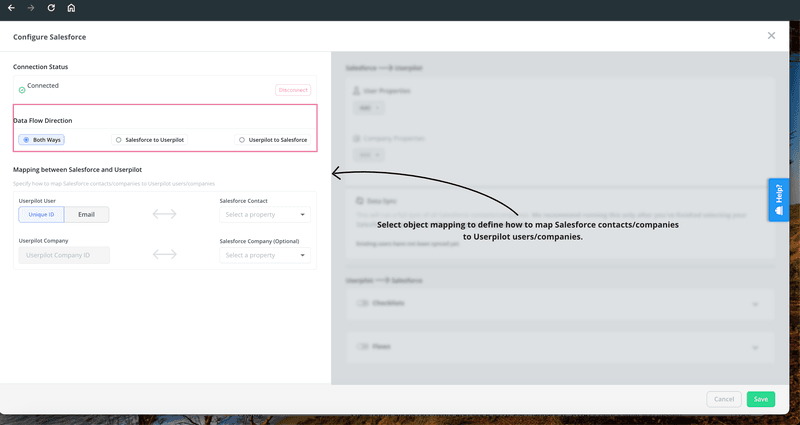Switch Userpilot User mapping to Email
800x425 pixels.
87,214
